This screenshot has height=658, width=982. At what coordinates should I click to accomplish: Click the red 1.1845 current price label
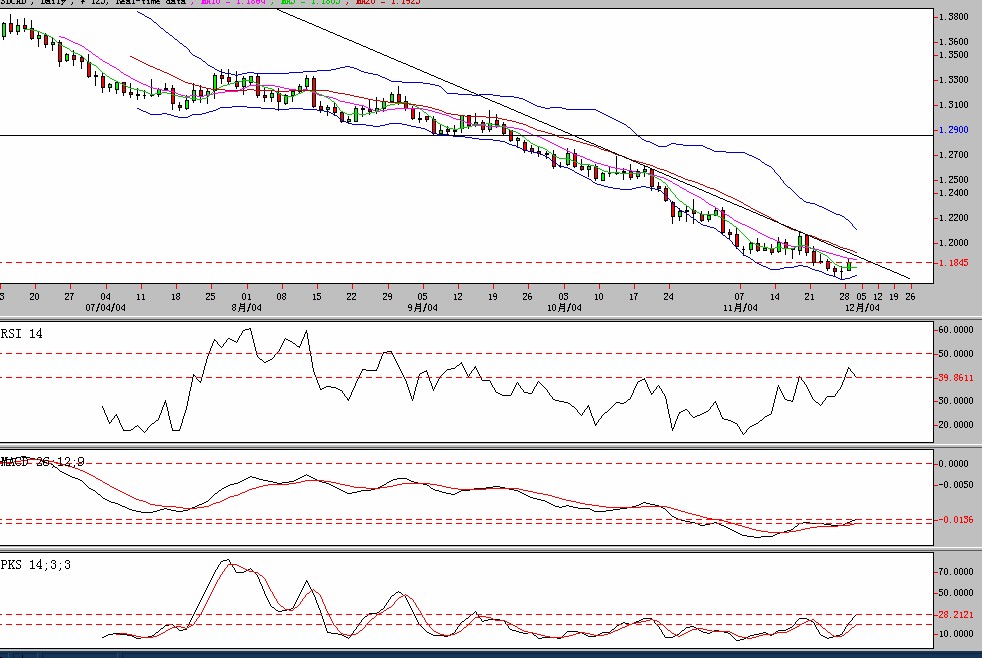(954, 263)
